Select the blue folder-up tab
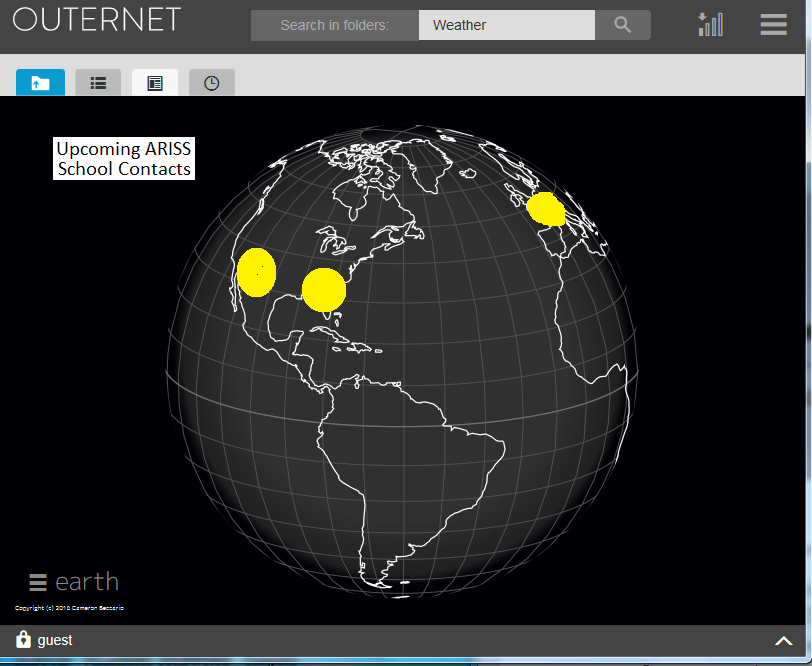The height and width of the screenshot is (666, 812). click(x=40, y=83)
